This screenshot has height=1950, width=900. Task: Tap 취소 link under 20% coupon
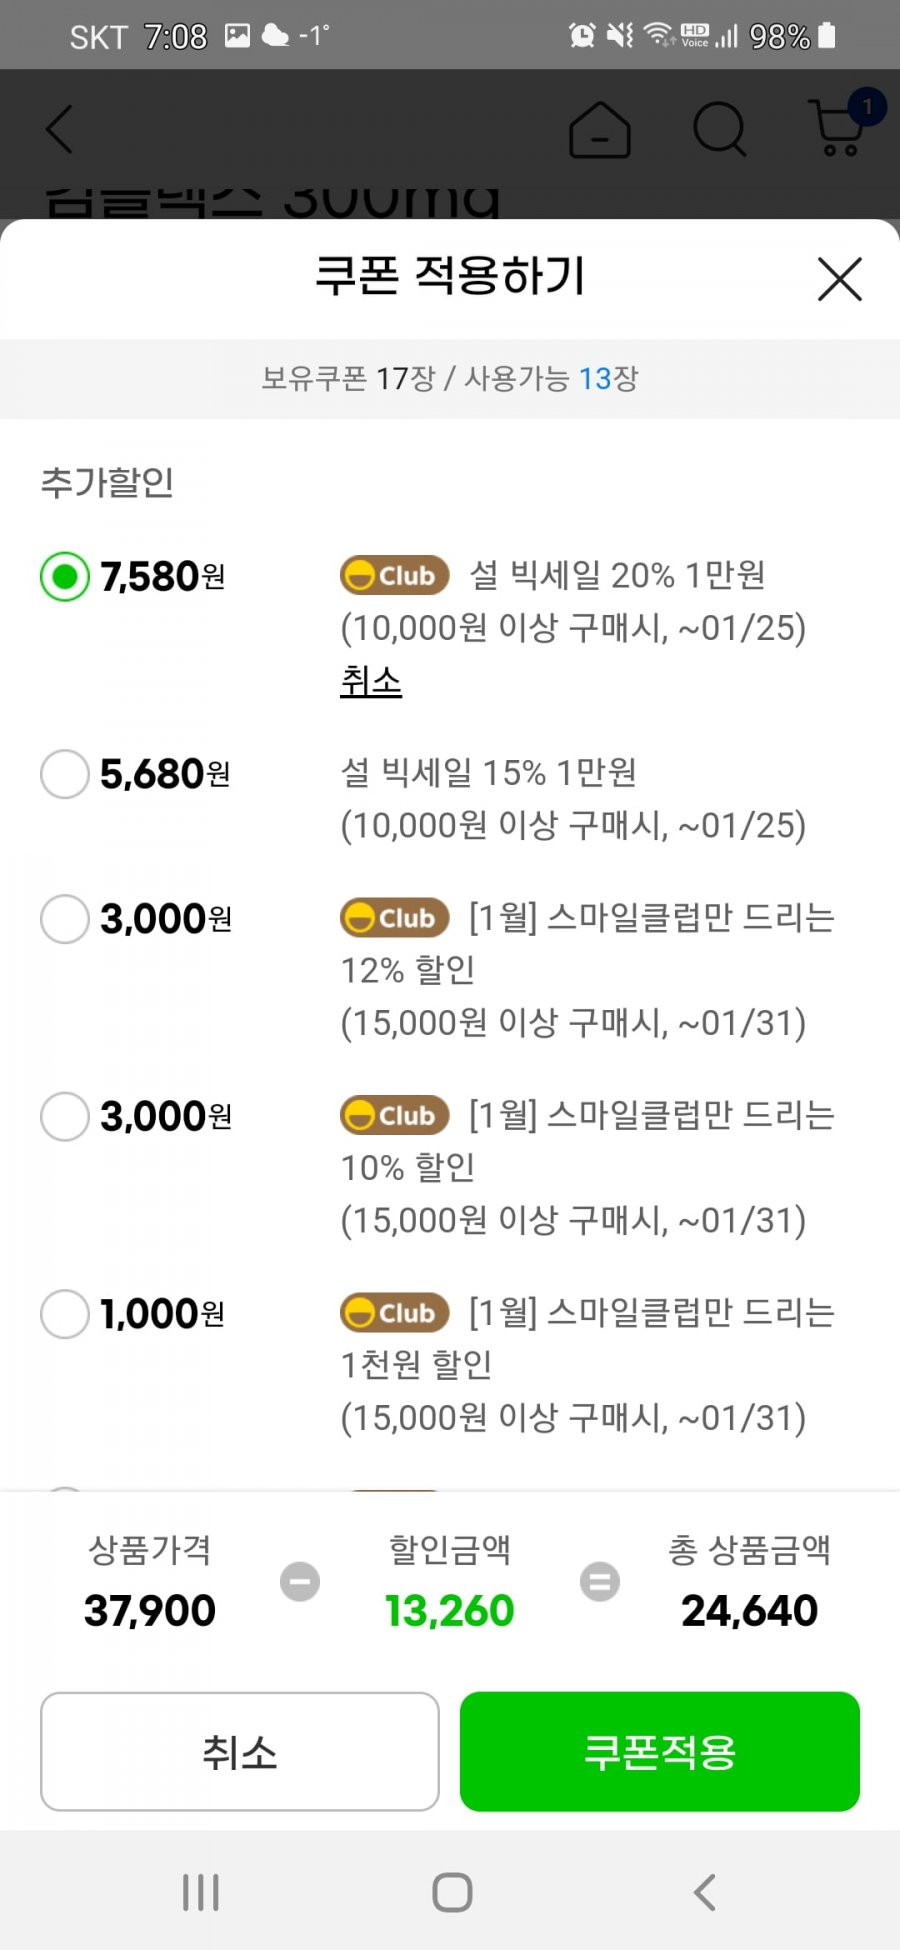click(371, 681)
